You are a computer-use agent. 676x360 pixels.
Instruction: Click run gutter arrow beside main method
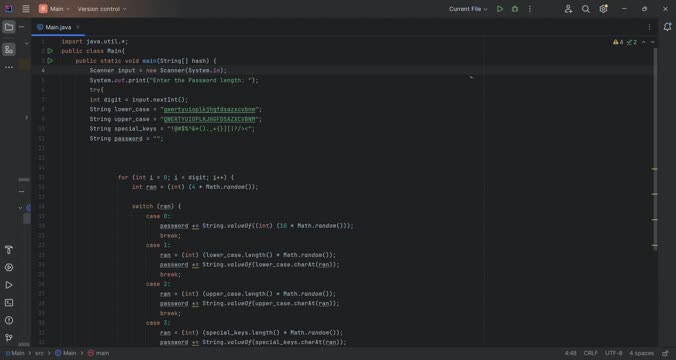point(50,61)
